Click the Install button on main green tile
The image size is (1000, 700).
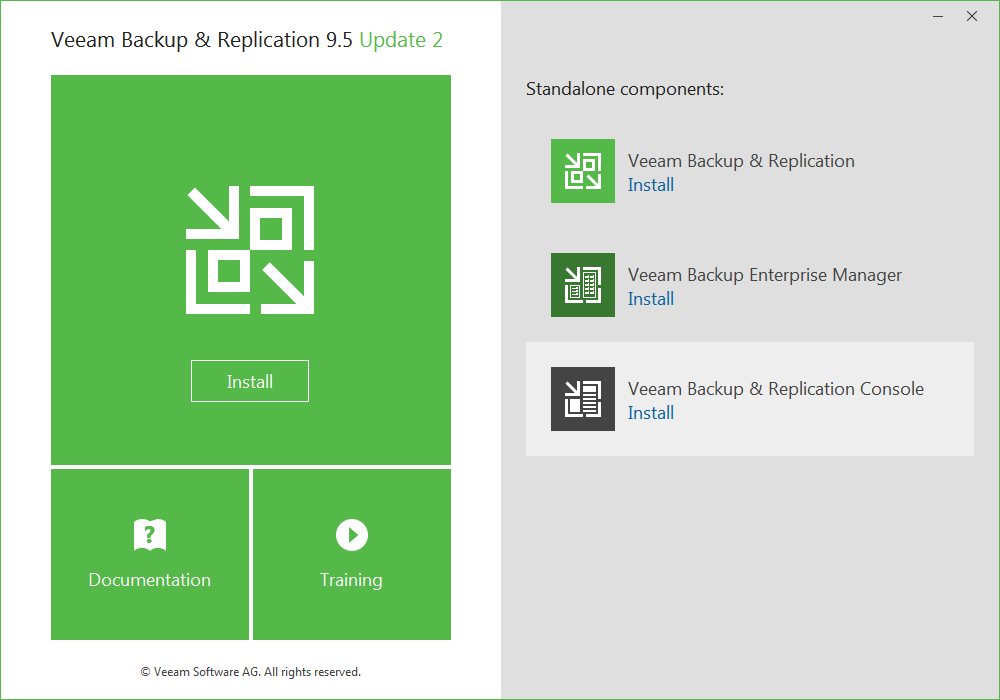pos(250,381)
